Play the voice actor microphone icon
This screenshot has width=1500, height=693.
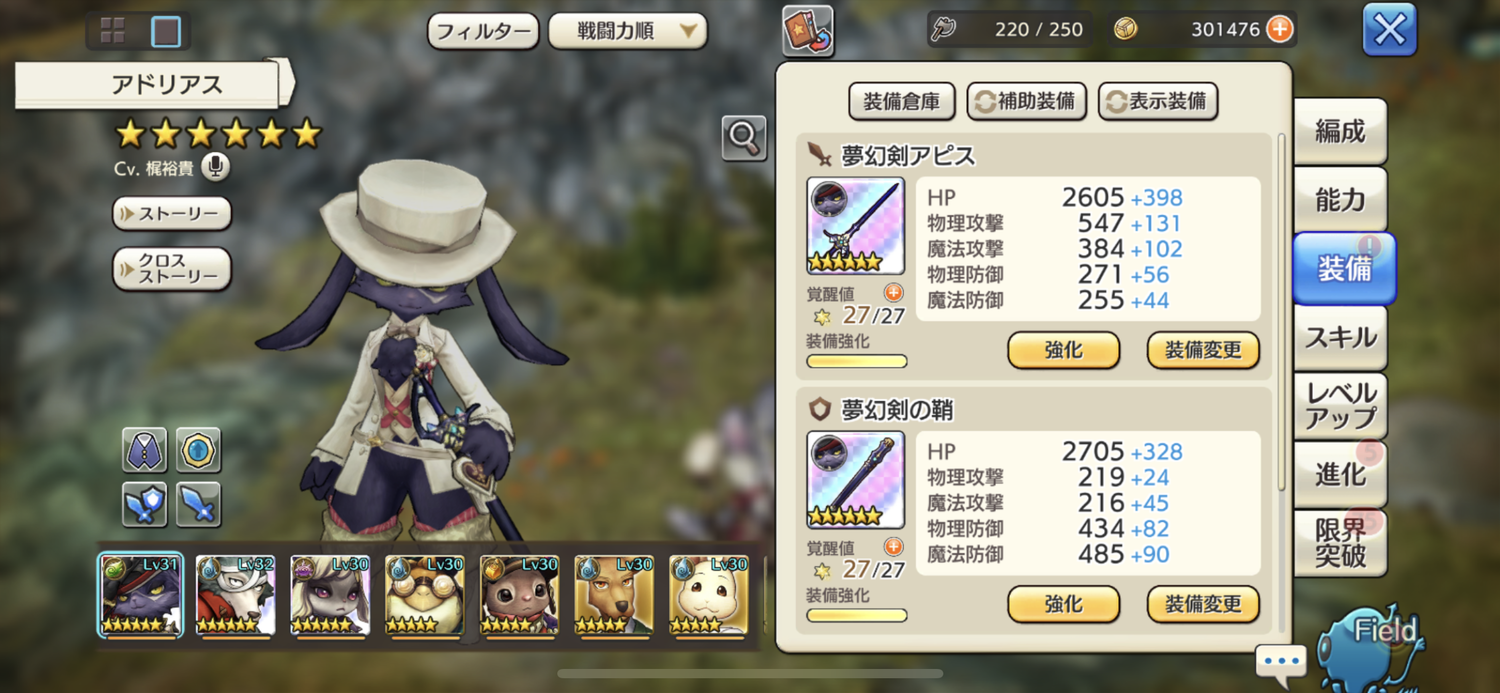[215, 167]
